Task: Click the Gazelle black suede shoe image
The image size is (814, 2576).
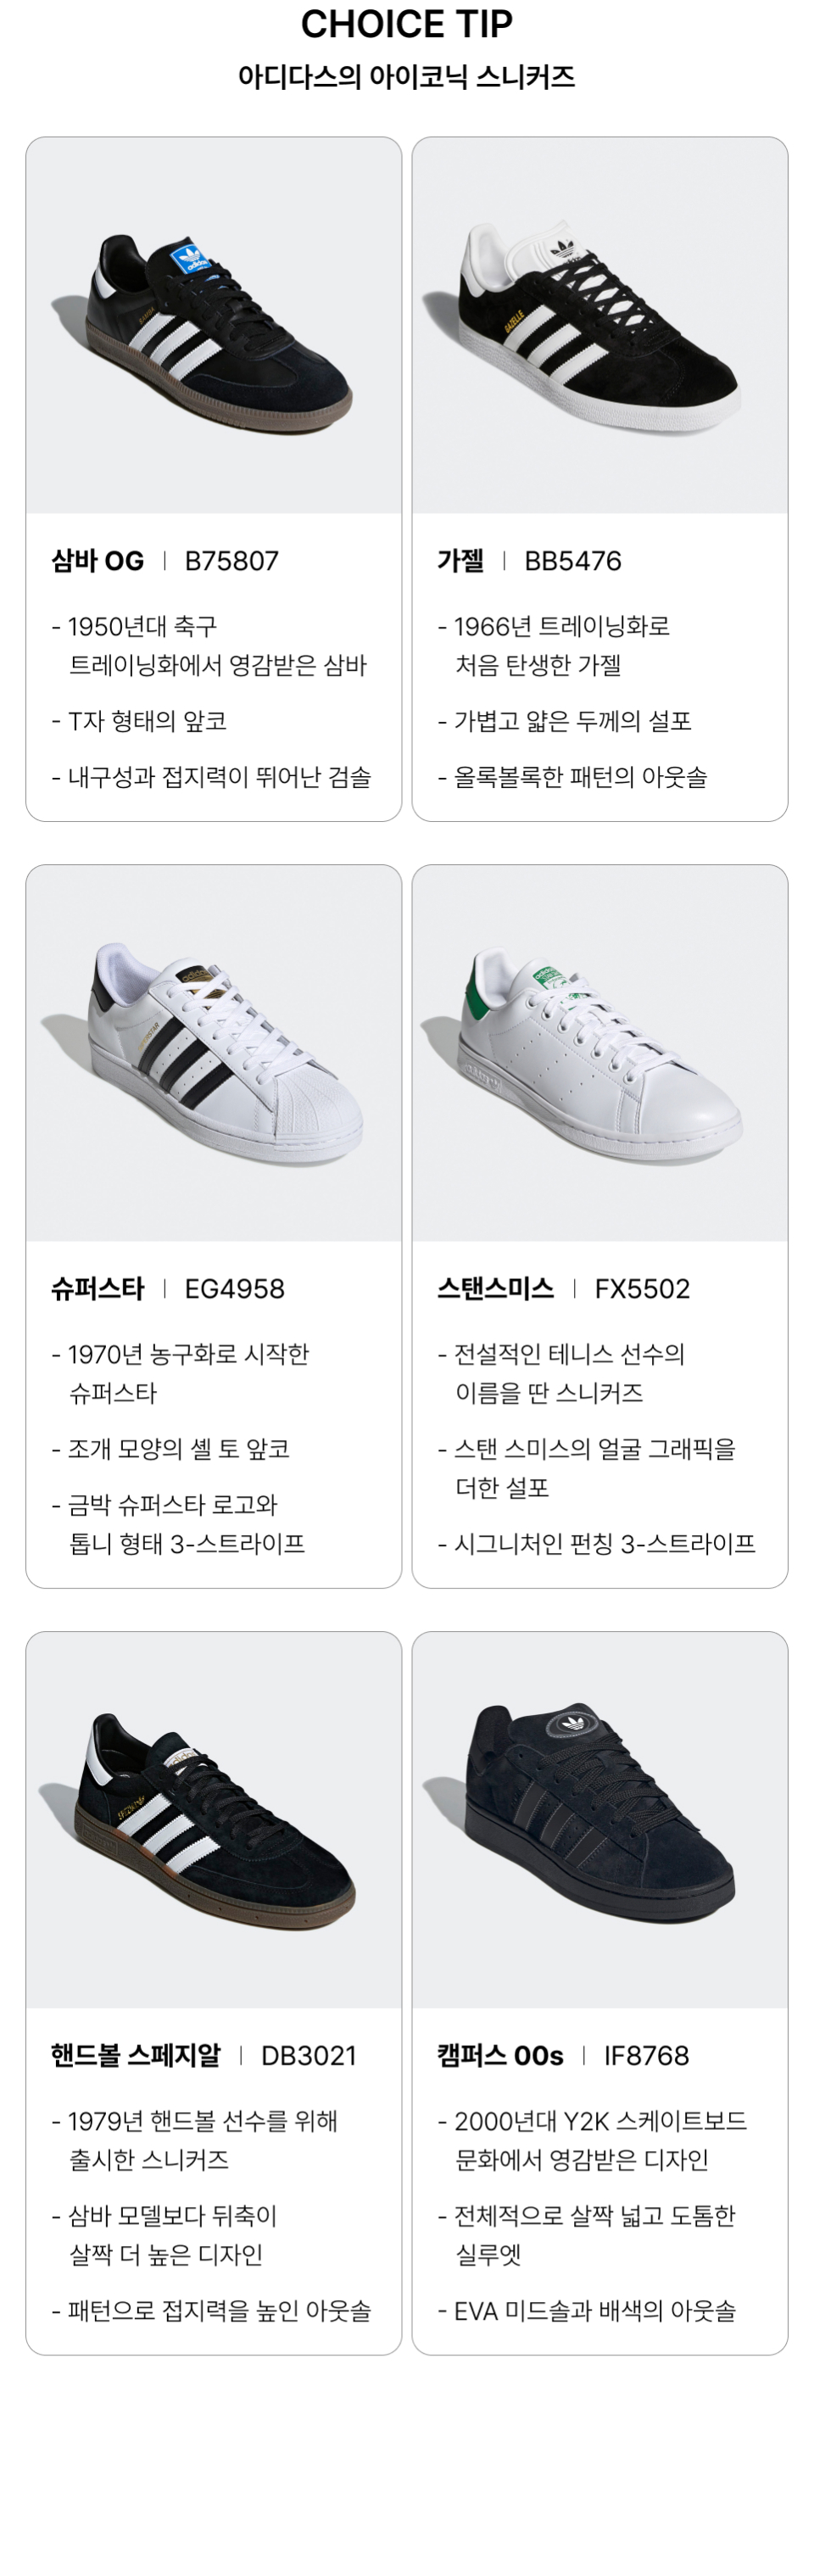Action: (599, 330)
